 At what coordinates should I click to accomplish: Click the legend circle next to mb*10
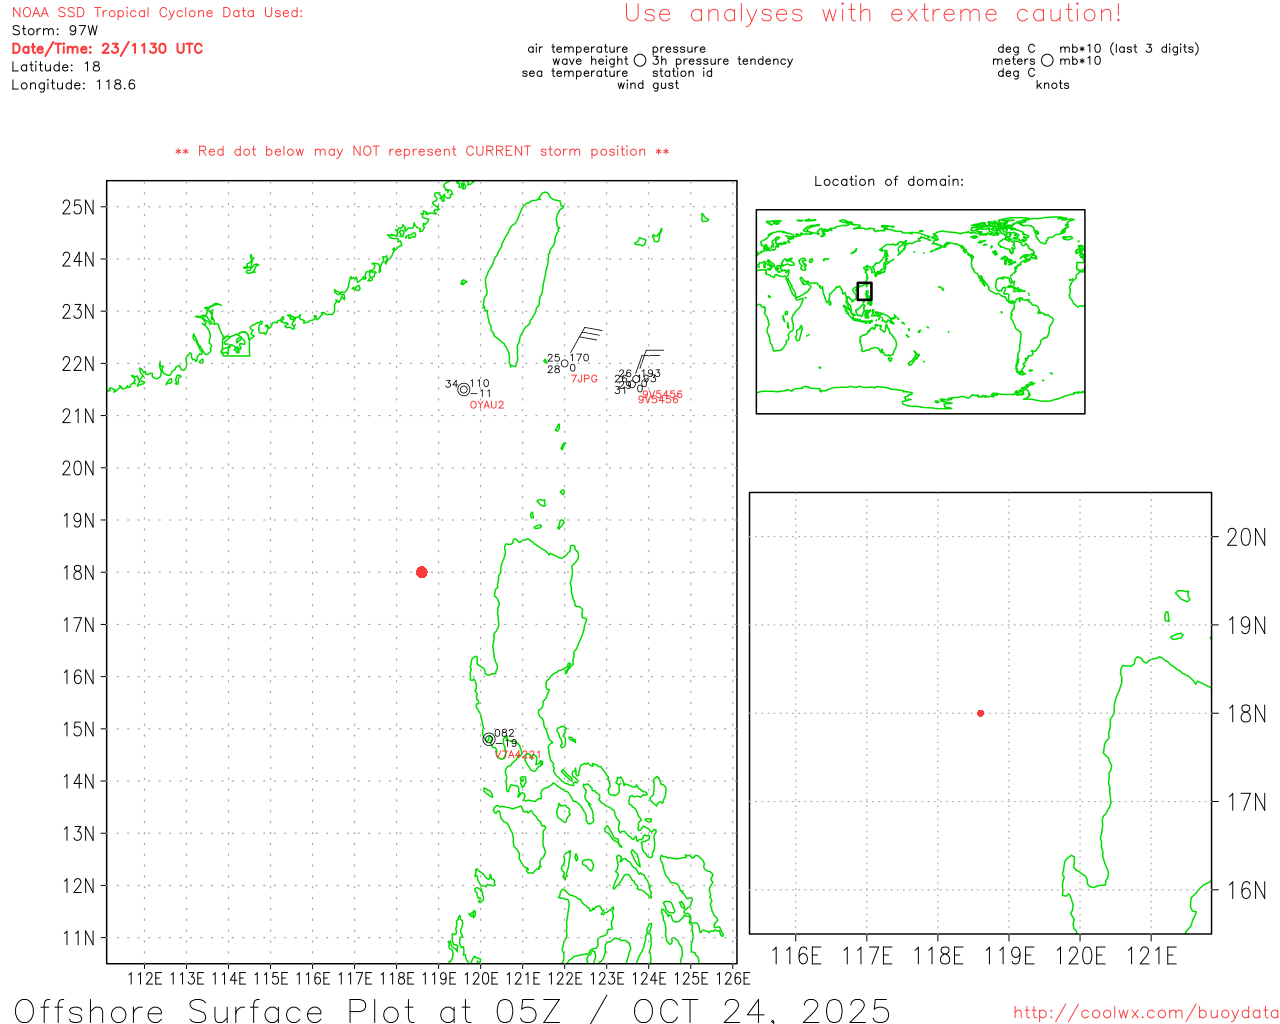tap(1047, 61)
